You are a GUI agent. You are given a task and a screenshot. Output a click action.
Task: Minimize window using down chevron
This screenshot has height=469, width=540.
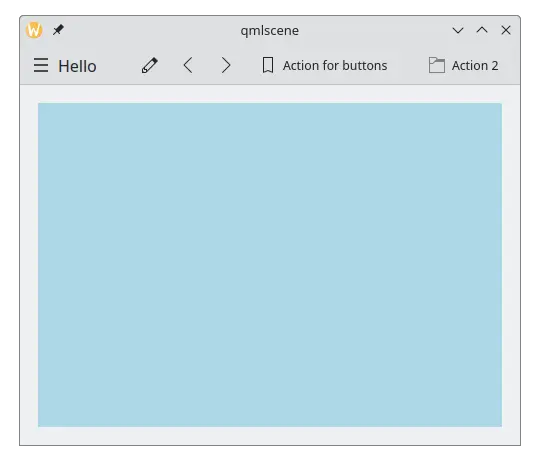[x=458, y=30]
